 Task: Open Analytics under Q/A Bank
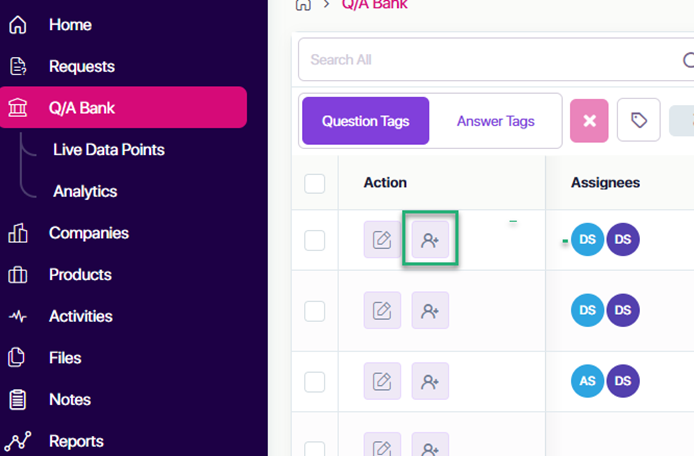tap(85, 191)
